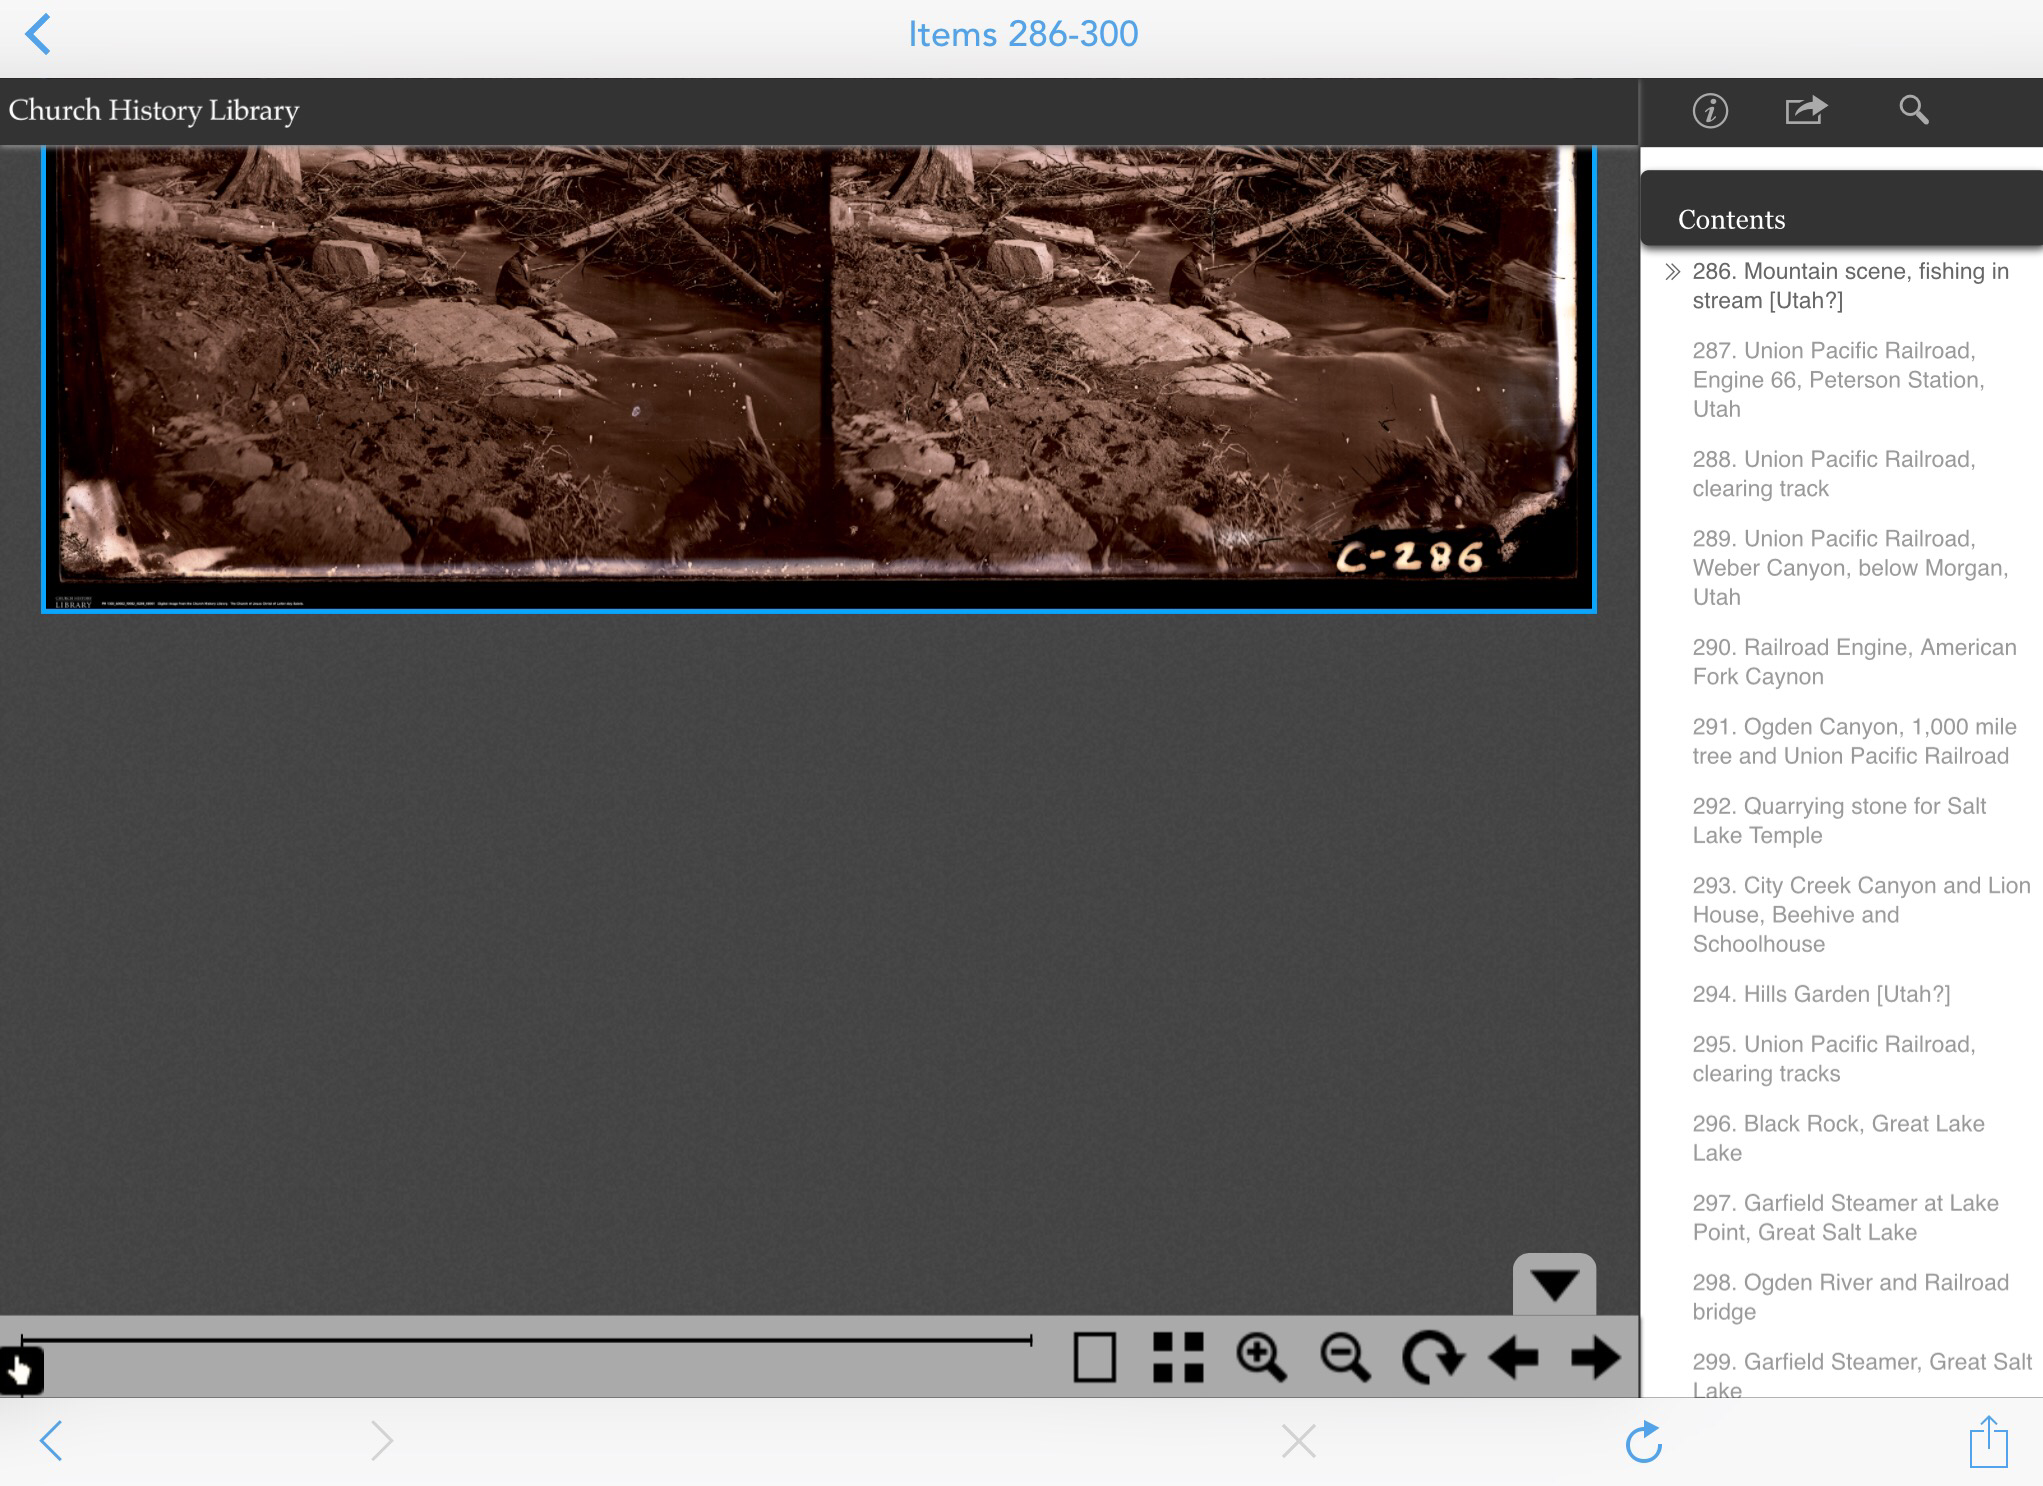Go to next image with right arrow

[1595, 1358]
